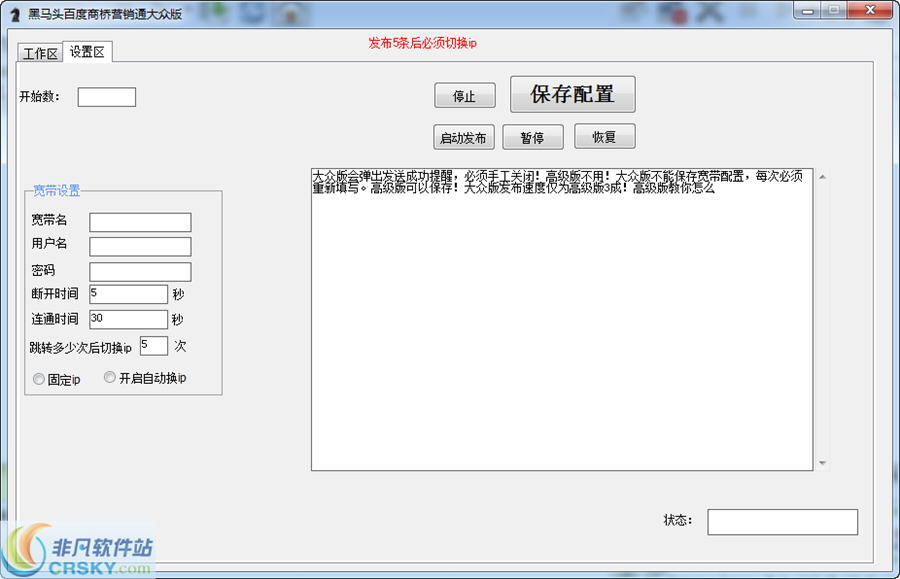The image size is (900, 579).
Task: Click the 断开时间 seconds field
Action: (128, 294)
